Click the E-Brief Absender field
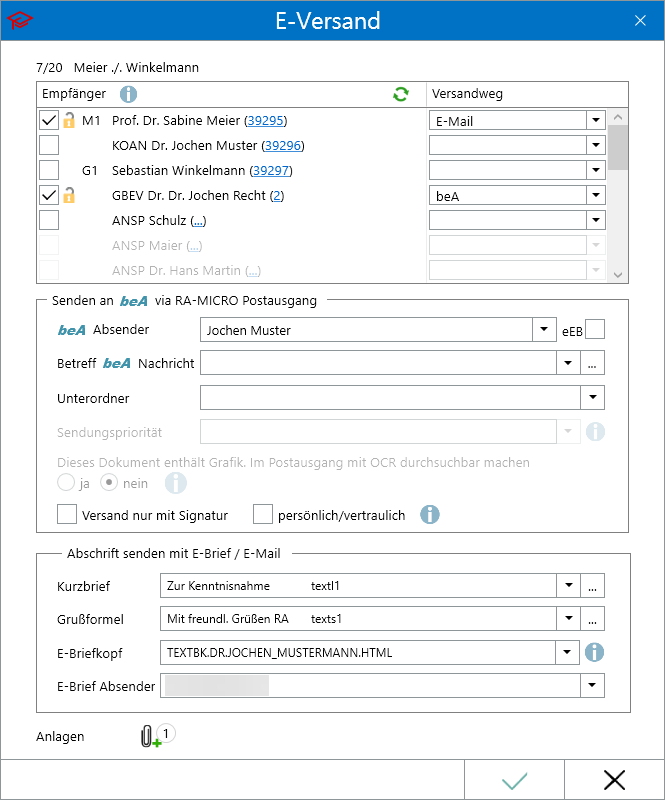 [371, 686]
